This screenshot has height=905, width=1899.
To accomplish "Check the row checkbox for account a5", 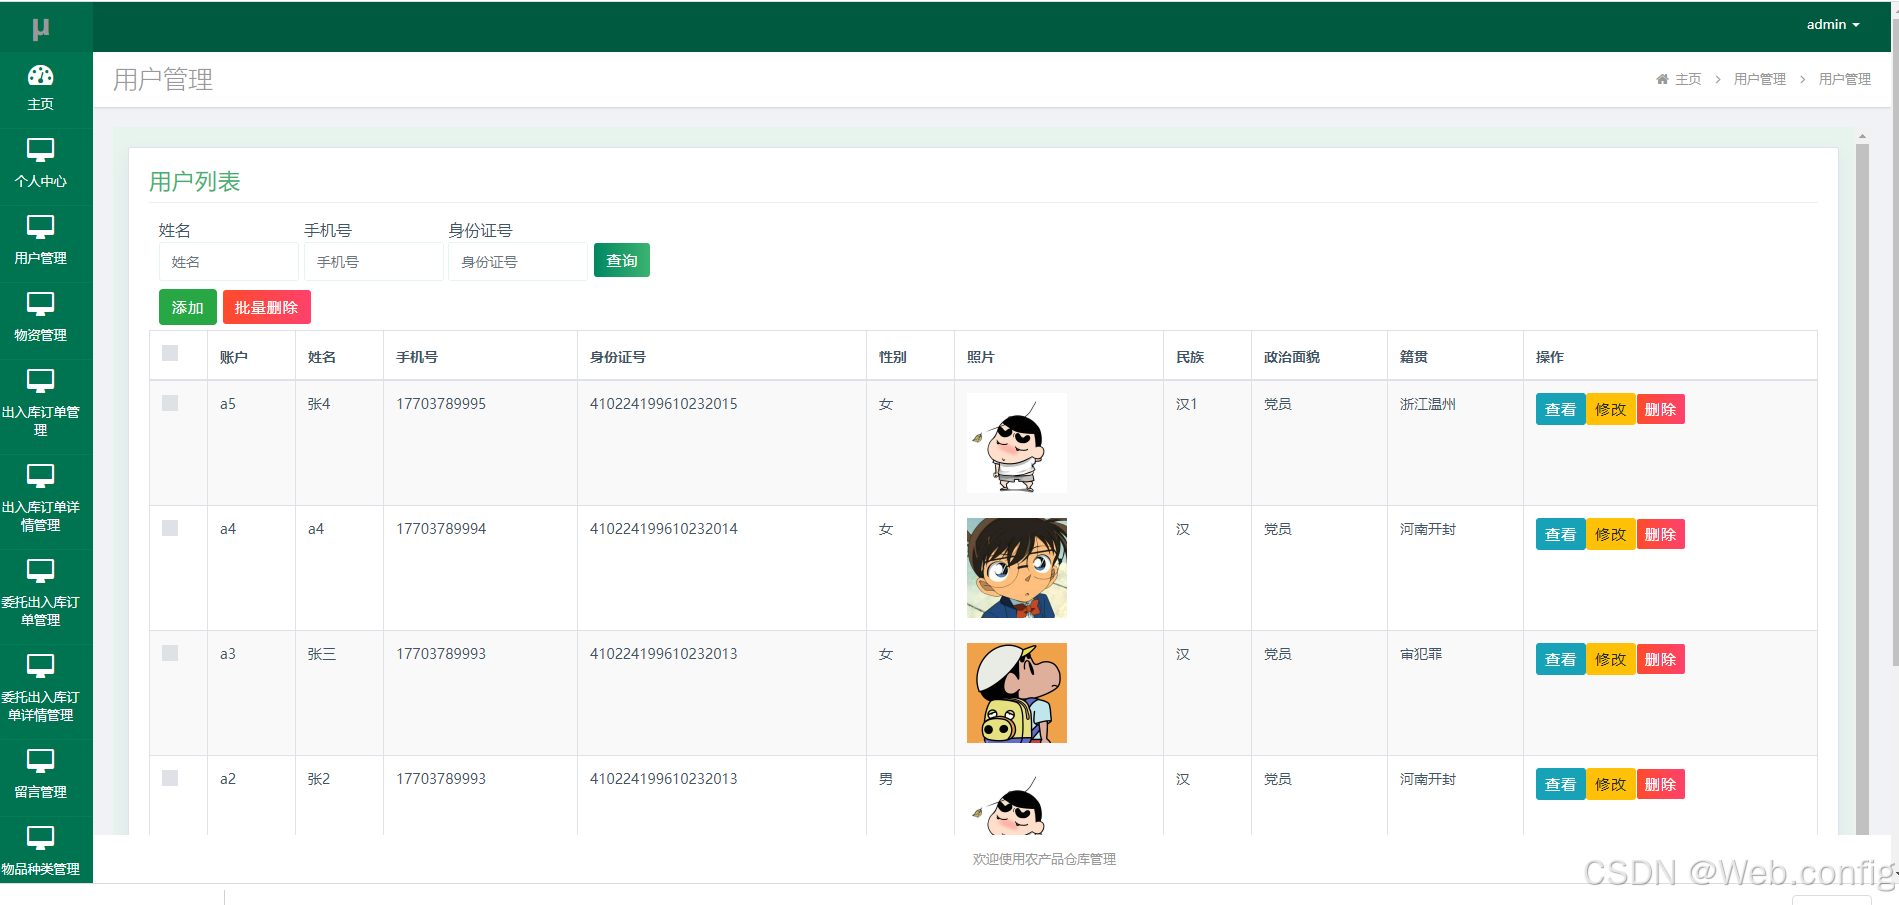I will pyautogui.click(x=170, y=403).
